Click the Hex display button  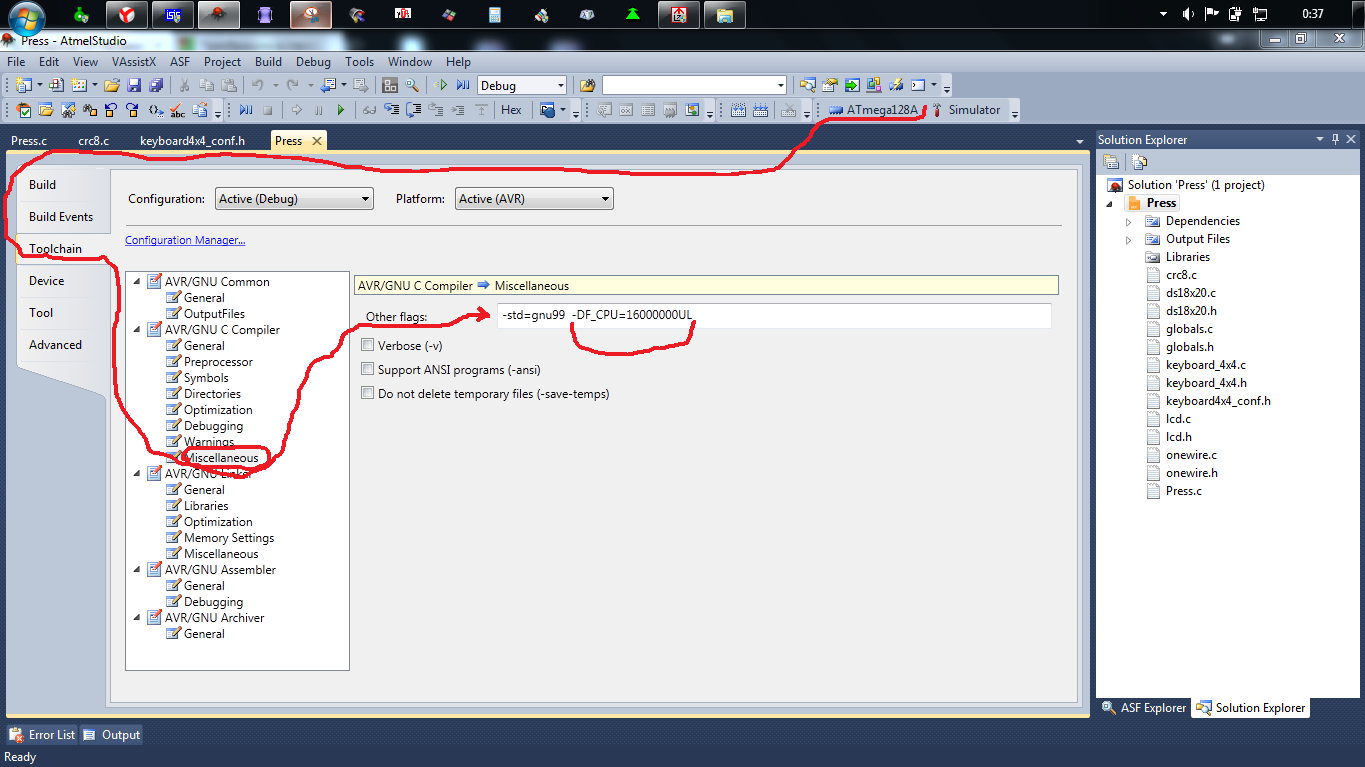(511, 110)
